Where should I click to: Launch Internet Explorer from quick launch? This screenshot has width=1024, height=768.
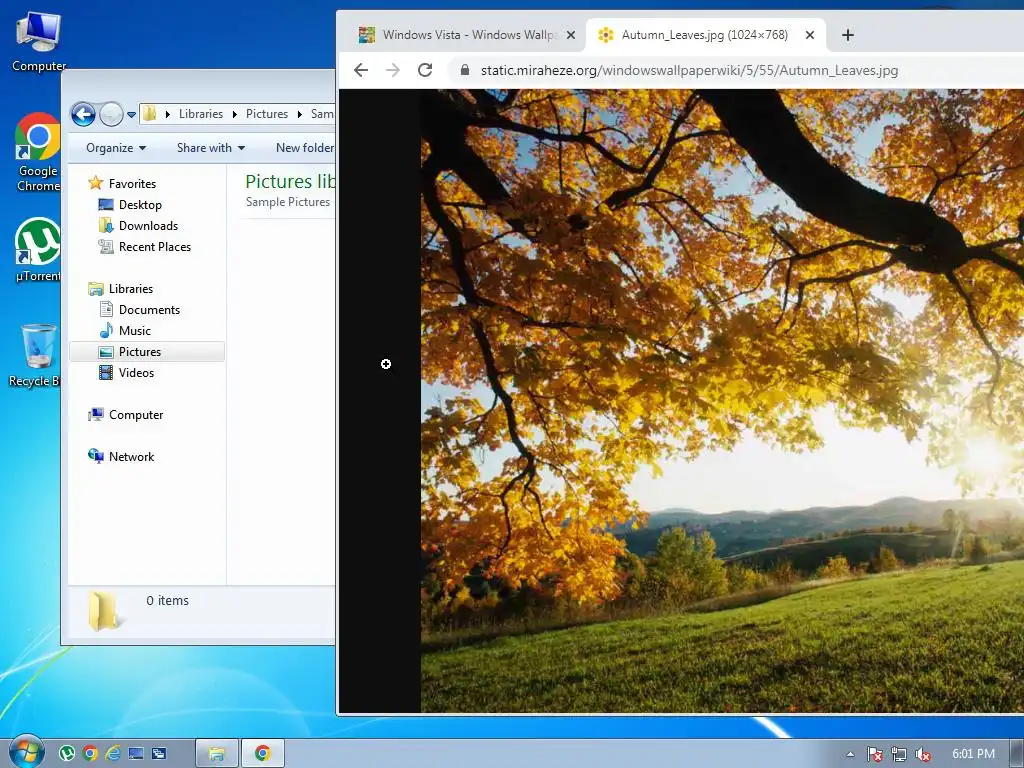tap(113, 754)
